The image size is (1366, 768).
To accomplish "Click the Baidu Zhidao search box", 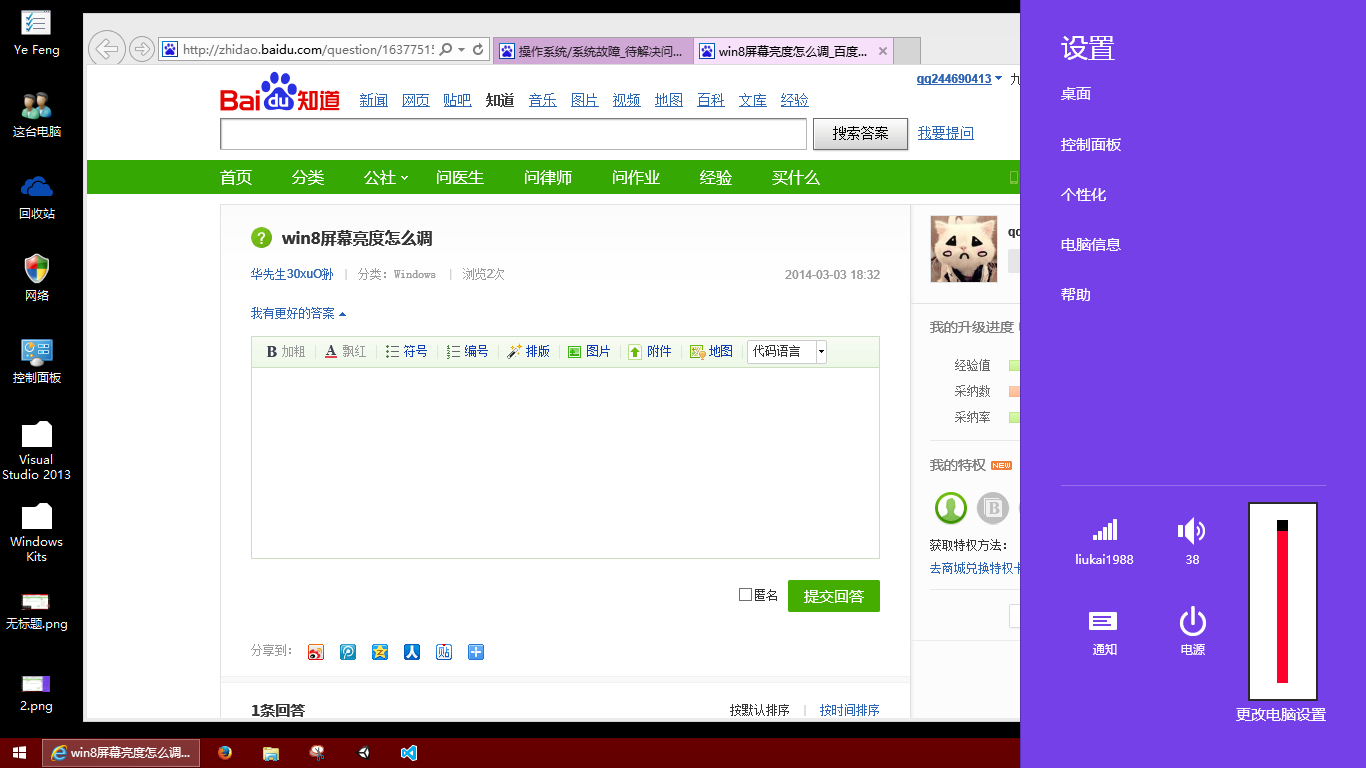I will [x=513, y=134].
